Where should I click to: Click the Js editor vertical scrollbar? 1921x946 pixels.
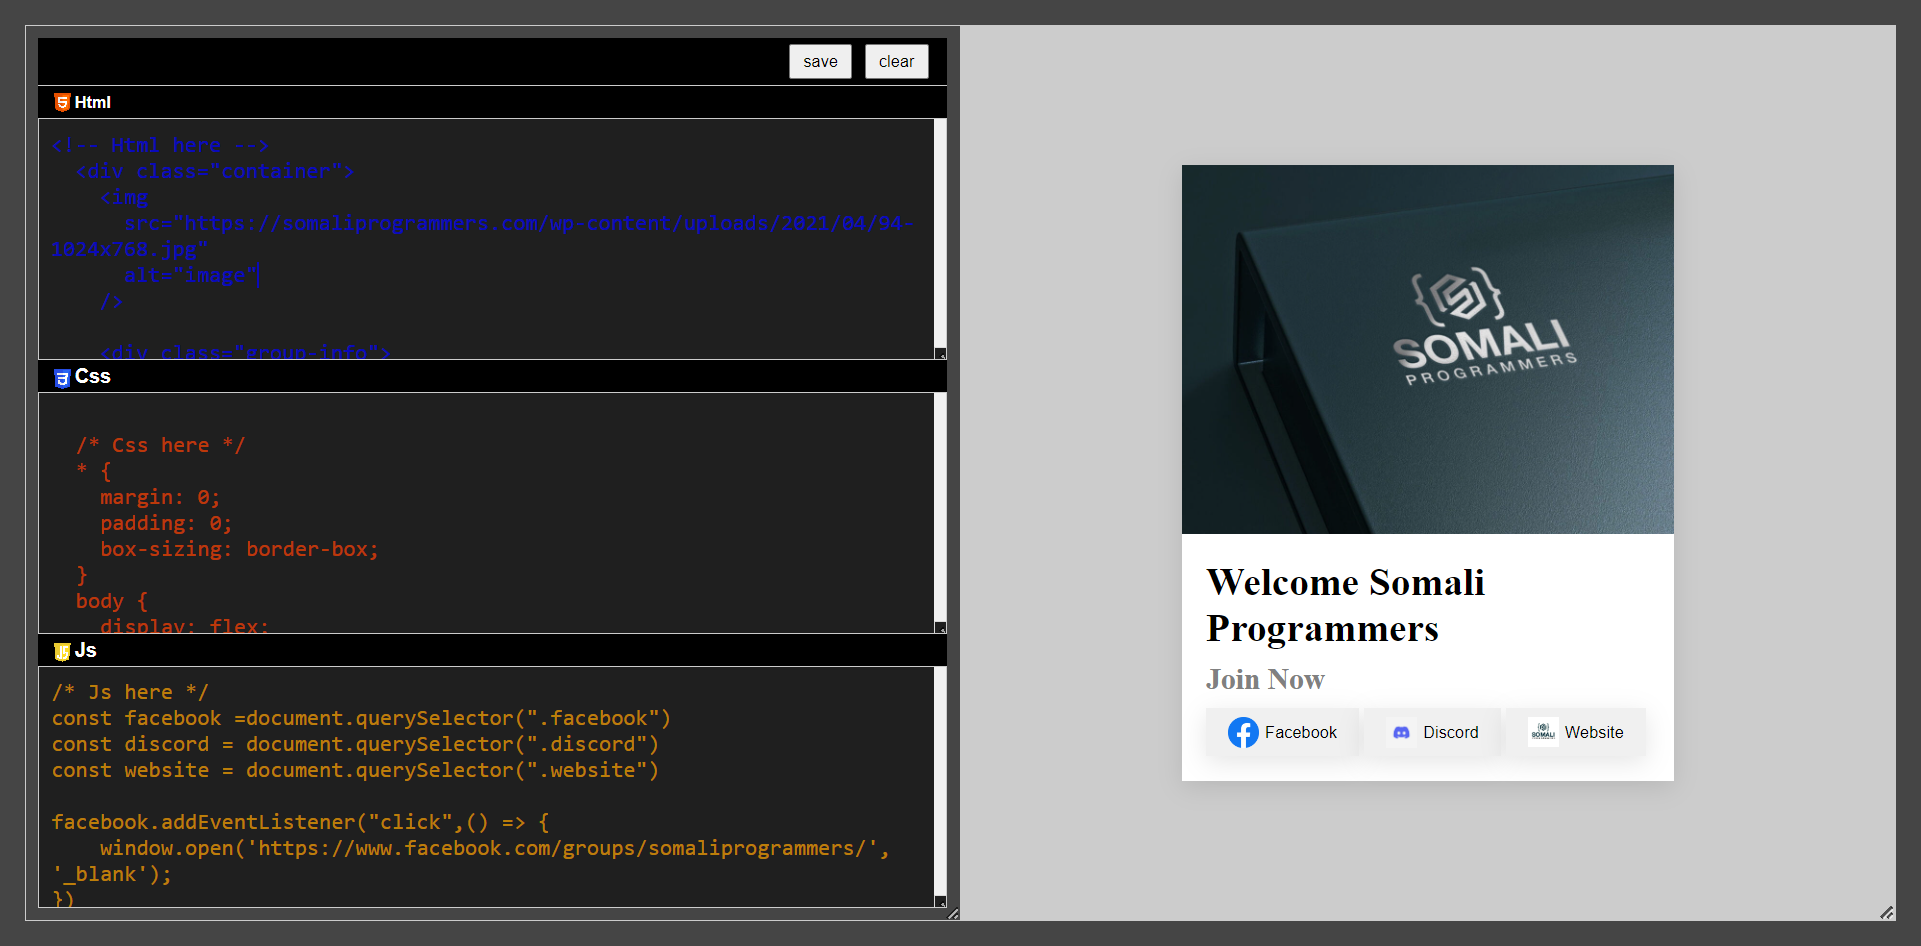(x=940, y=781)
